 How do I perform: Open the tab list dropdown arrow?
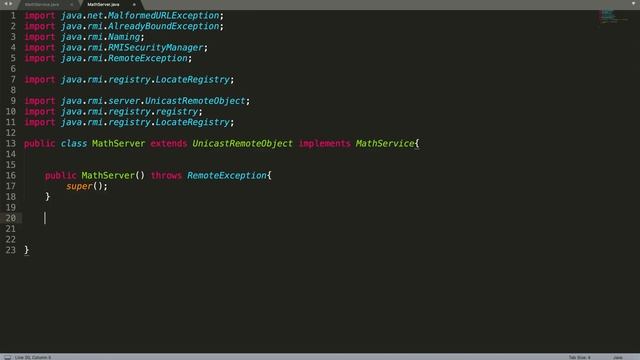[633, 4]
